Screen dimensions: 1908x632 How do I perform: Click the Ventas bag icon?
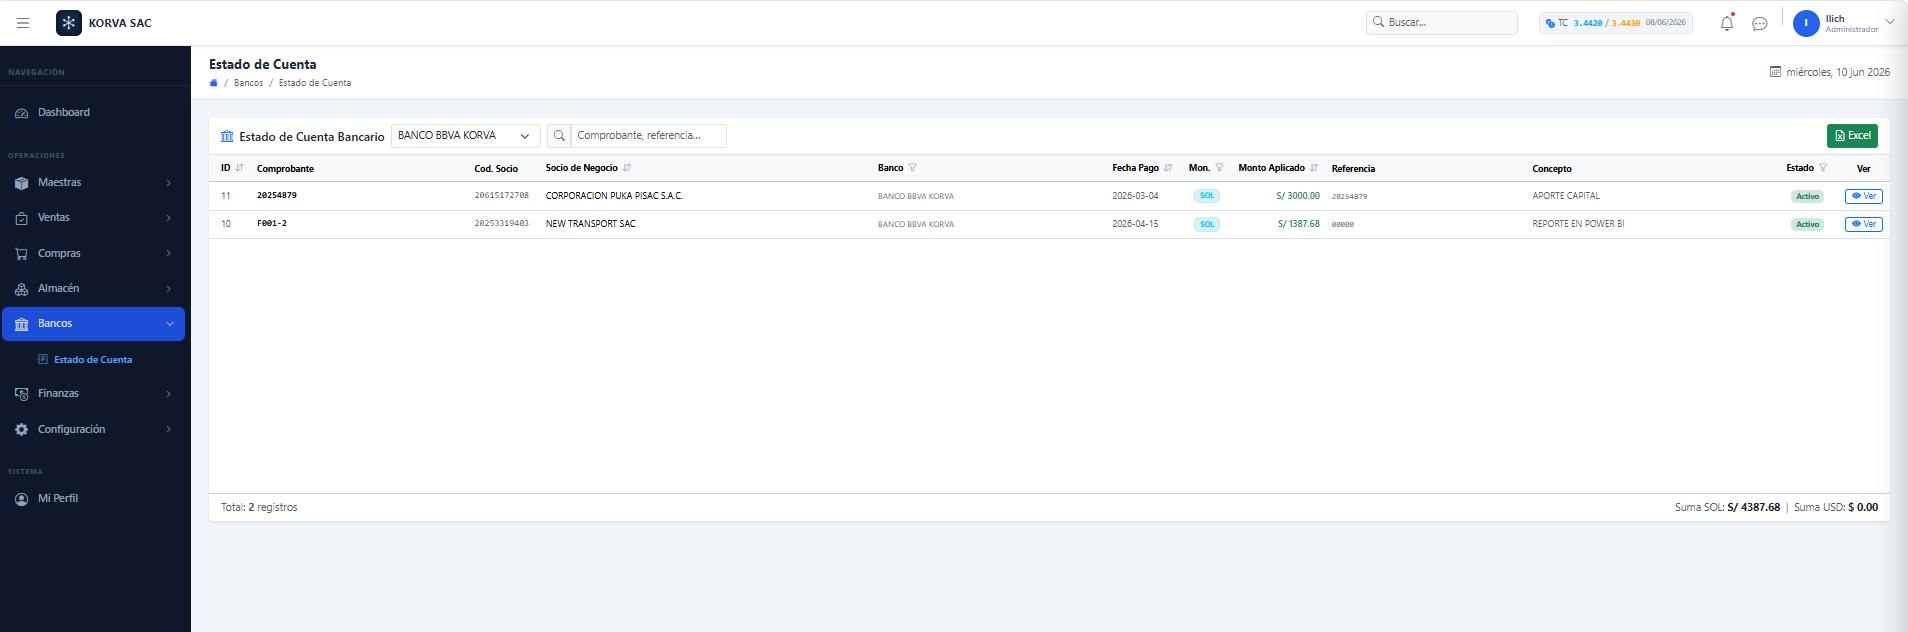click(21, 218)
